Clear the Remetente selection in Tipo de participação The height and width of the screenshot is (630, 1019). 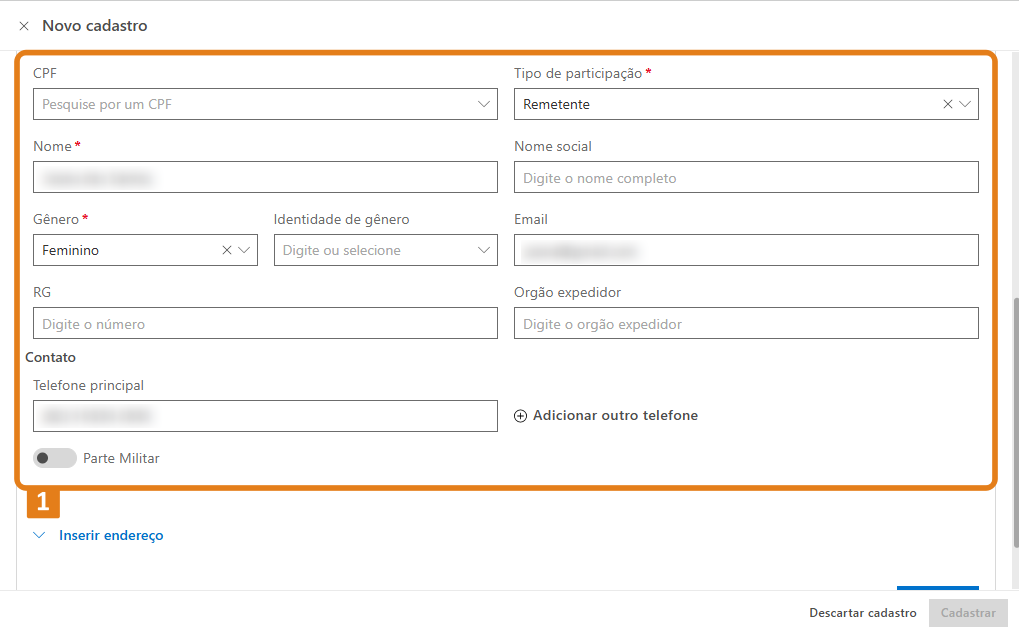947,104
